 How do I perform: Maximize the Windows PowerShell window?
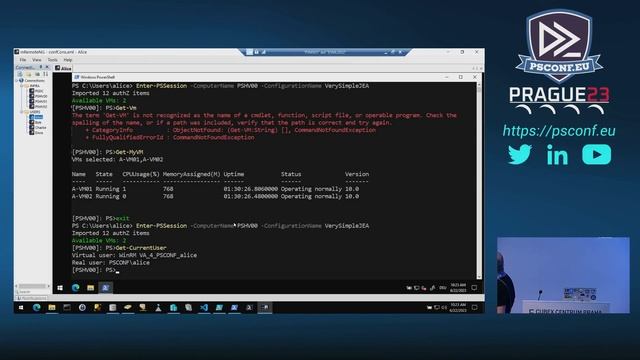coord(460,77)
